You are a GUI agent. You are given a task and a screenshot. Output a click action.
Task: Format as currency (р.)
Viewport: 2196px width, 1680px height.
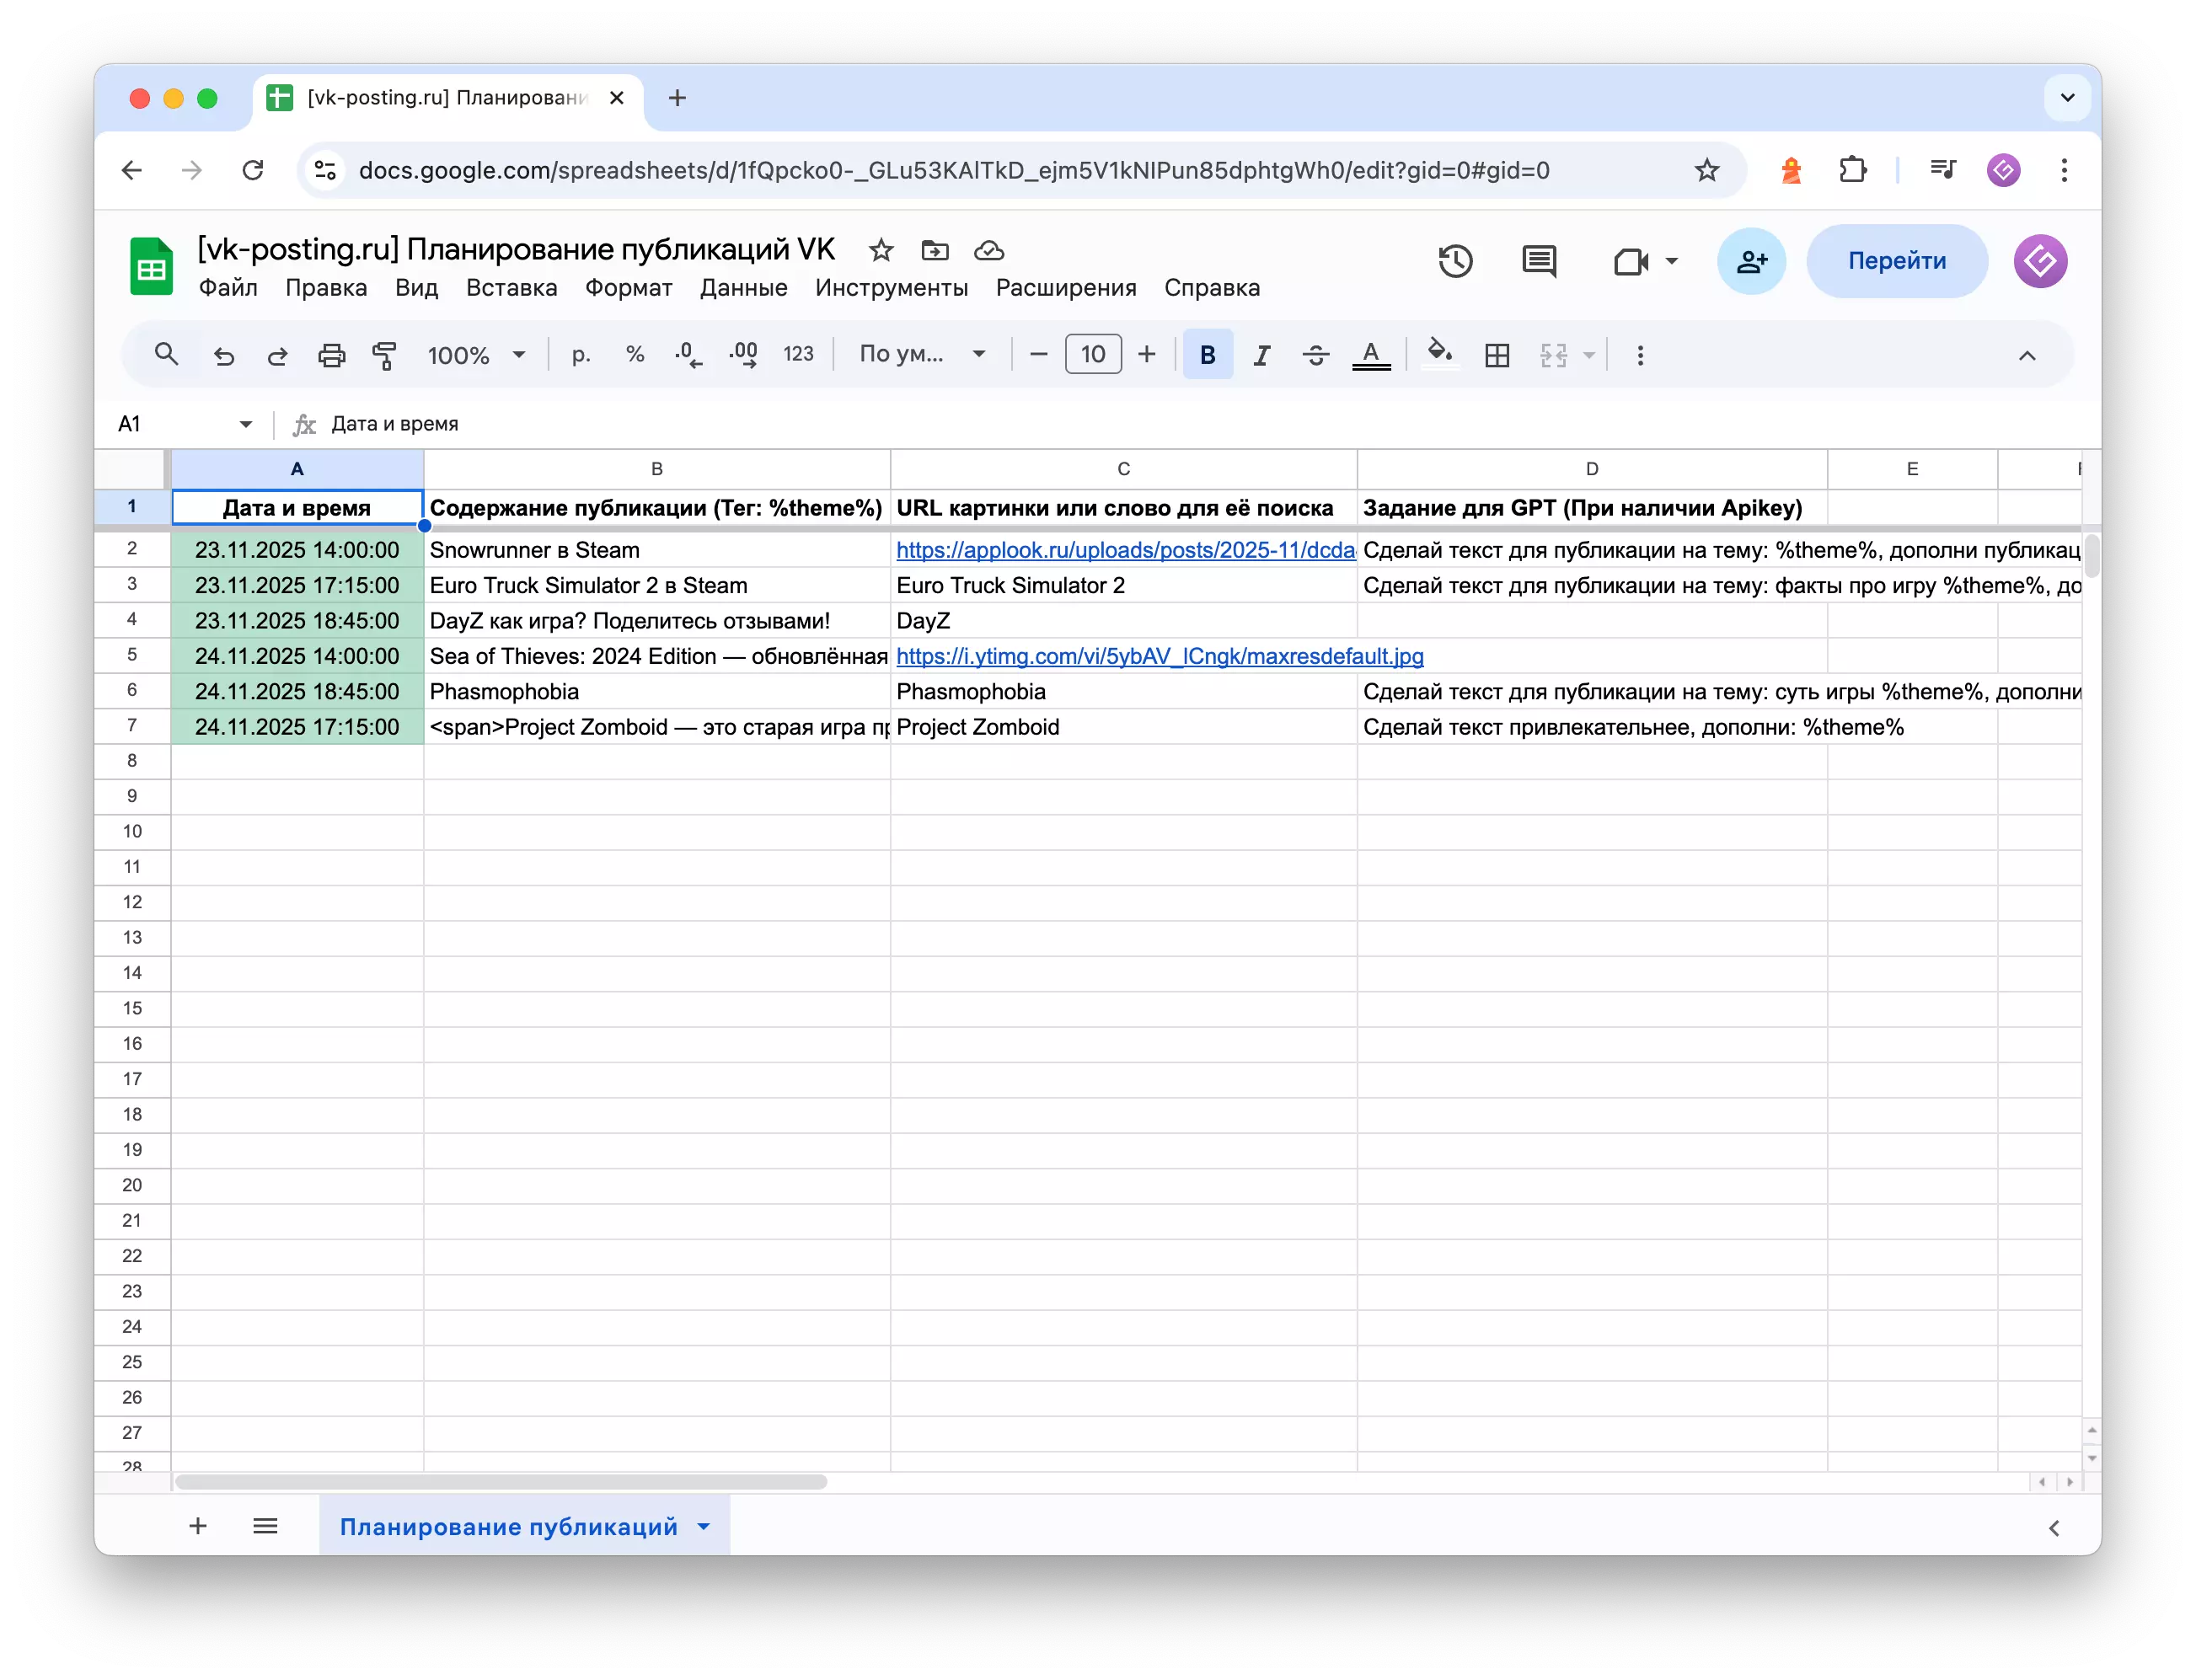(581, 354)
